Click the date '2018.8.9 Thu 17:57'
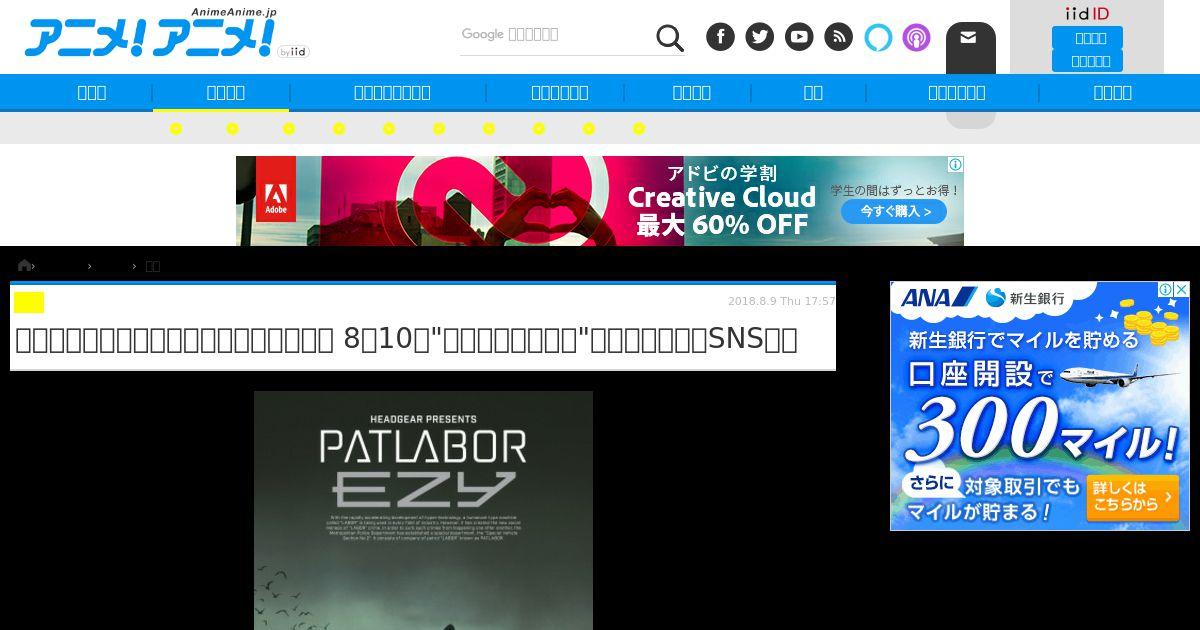 781,301
